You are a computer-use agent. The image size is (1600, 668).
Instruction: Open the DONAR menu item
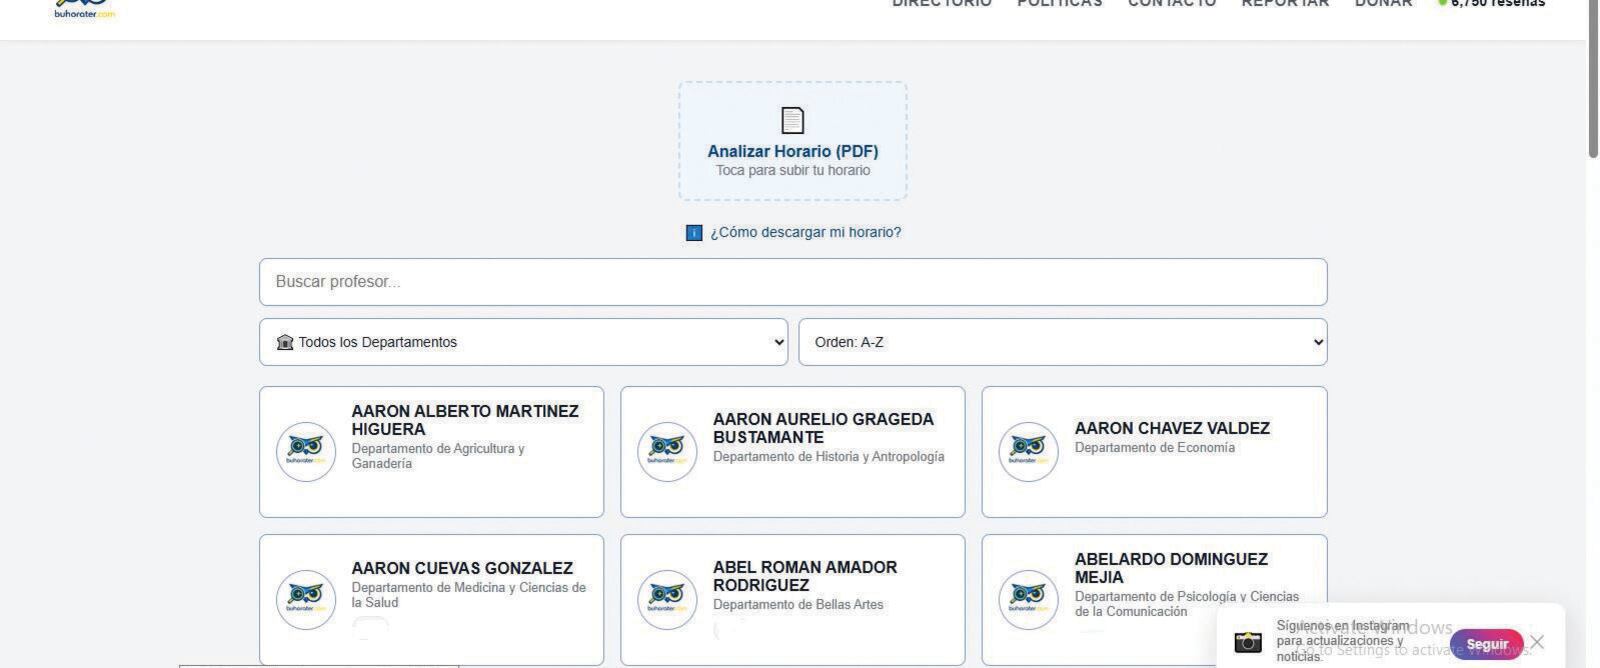click(x=1384, y=3)
